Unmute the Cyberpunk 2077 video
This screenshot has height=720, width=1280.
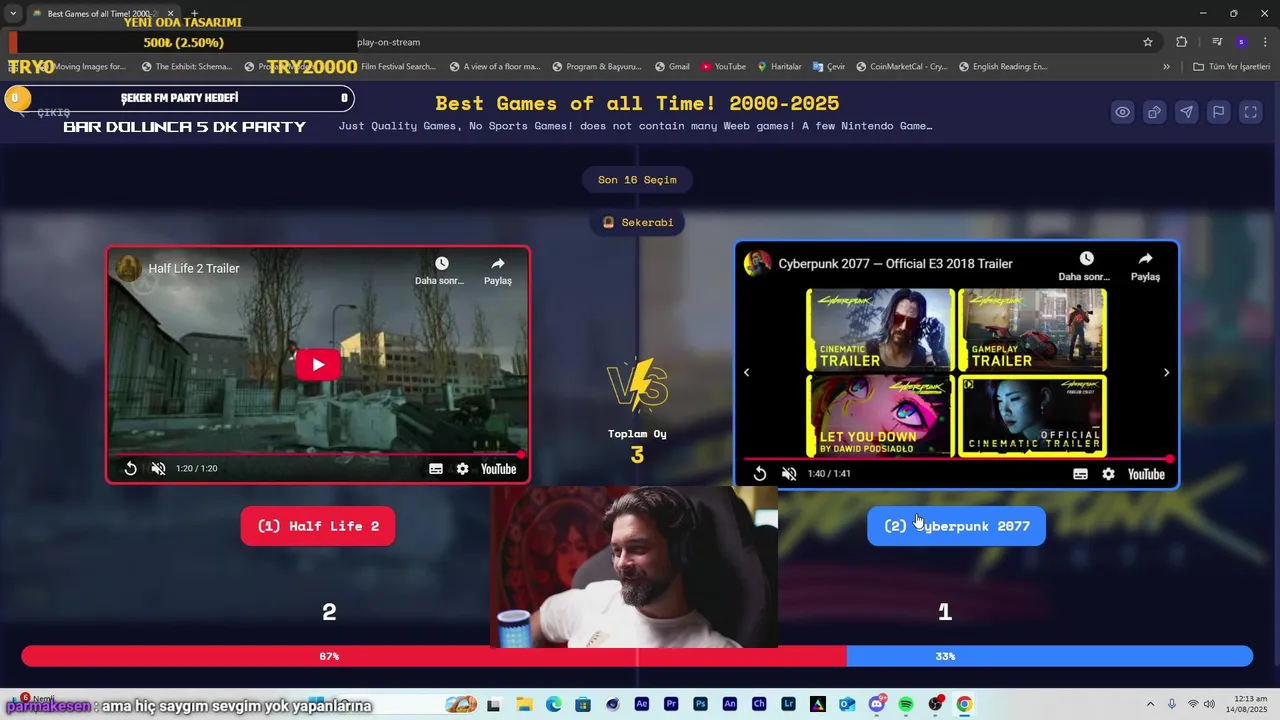tap(789, 474)
